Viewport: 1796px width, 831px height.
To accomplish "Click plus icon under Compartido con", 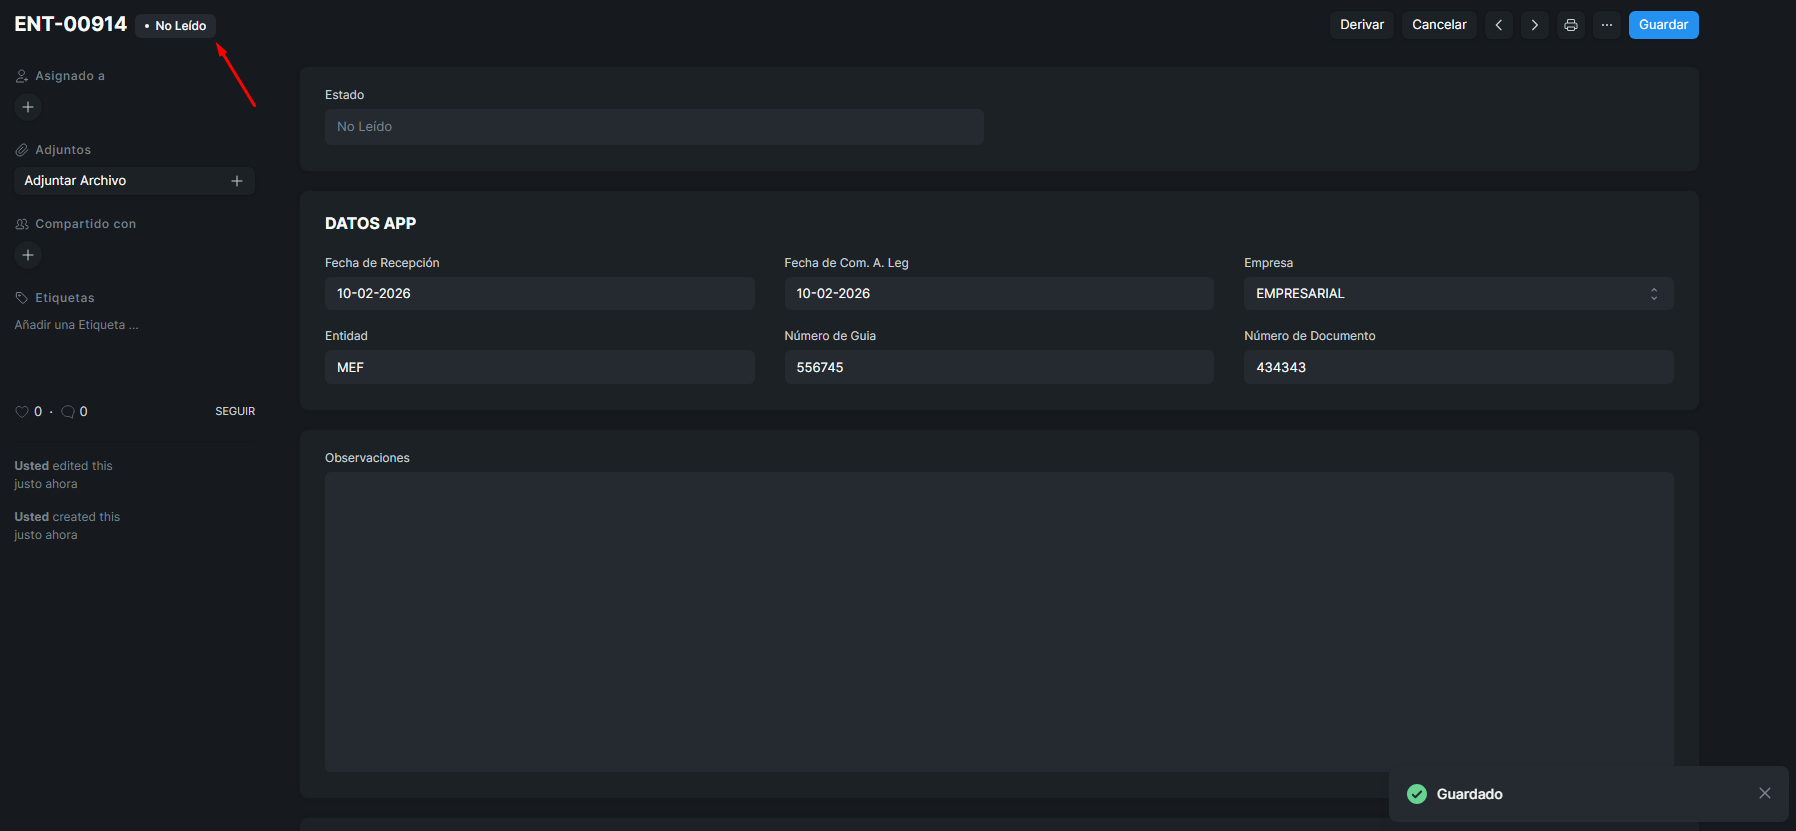I will click(28, 255).
